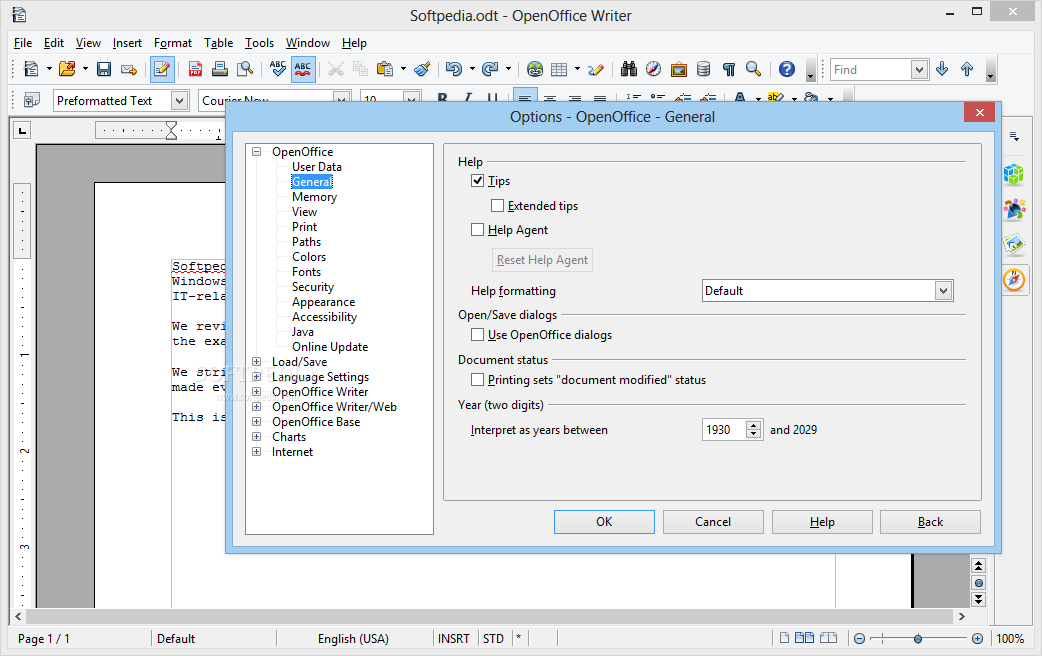Select the Format Paintbrush icon
Screen dimensions: 1042x656
pos(422,69)
